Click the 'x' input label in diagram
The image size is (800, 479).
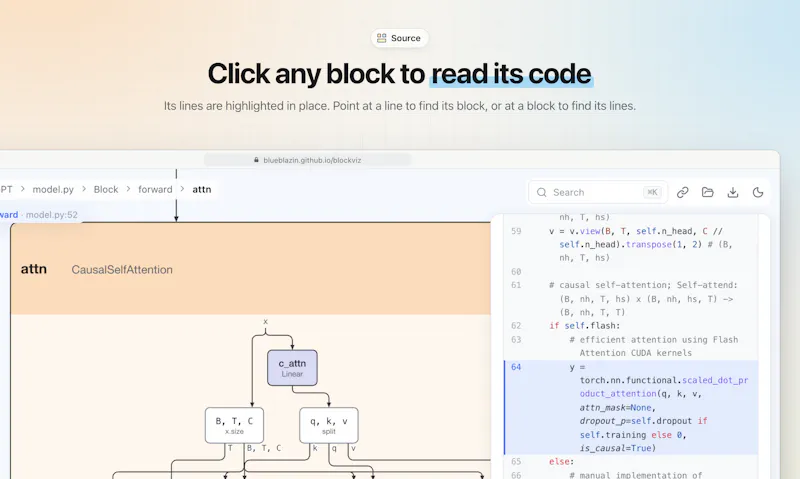point(265,321)
